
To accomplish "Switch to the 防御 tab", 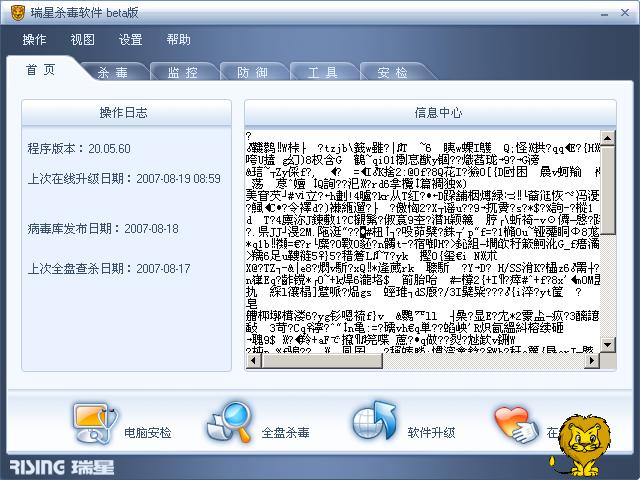I will [x=253, y=73].
